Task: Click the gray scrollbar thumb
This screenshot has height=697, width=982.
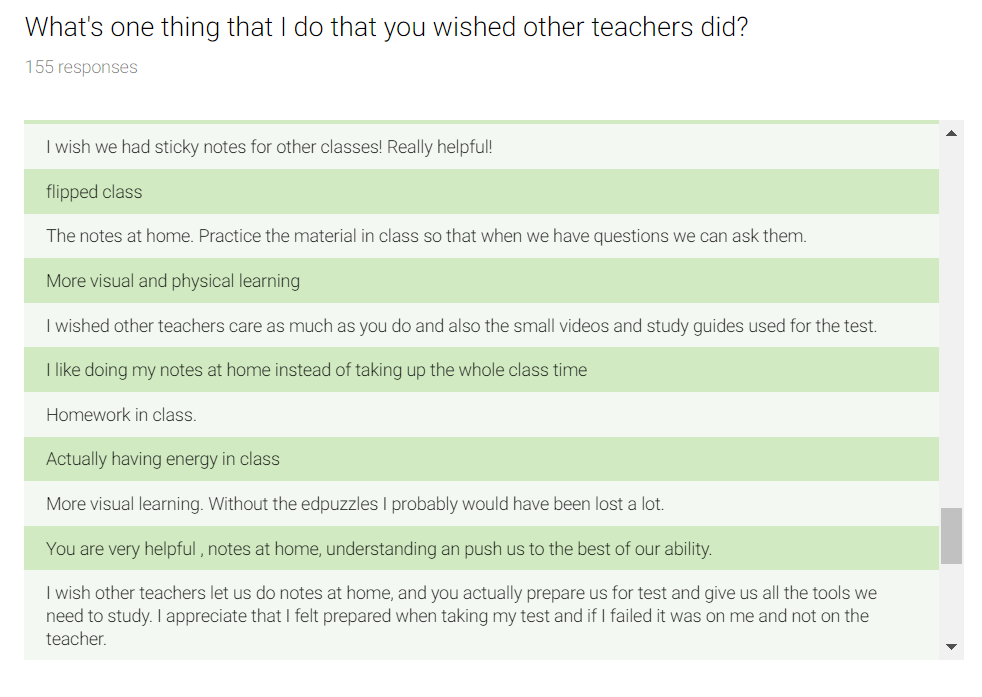Action: [x=951, y=535]
